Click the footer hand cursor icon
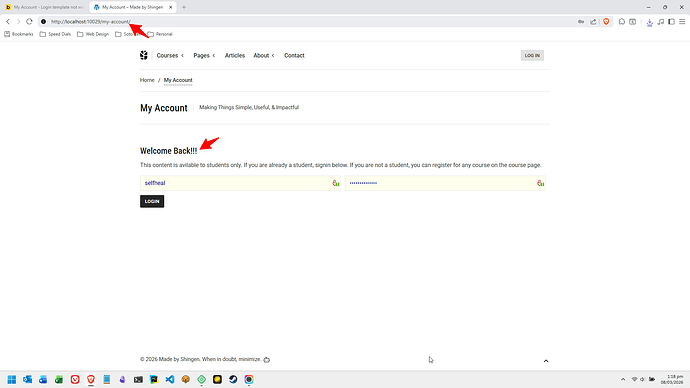The image size is (690, 388). pyautogui.click(x=267, y=359)
